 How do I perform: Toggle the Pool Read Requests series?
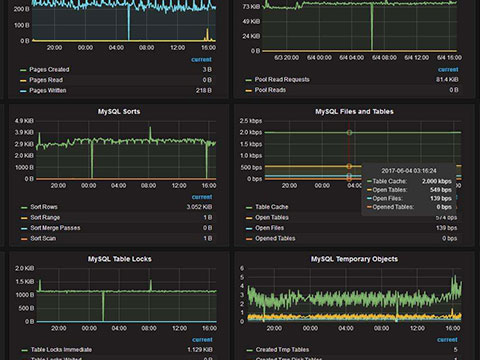pyautogui.click(x=282, y=80)
